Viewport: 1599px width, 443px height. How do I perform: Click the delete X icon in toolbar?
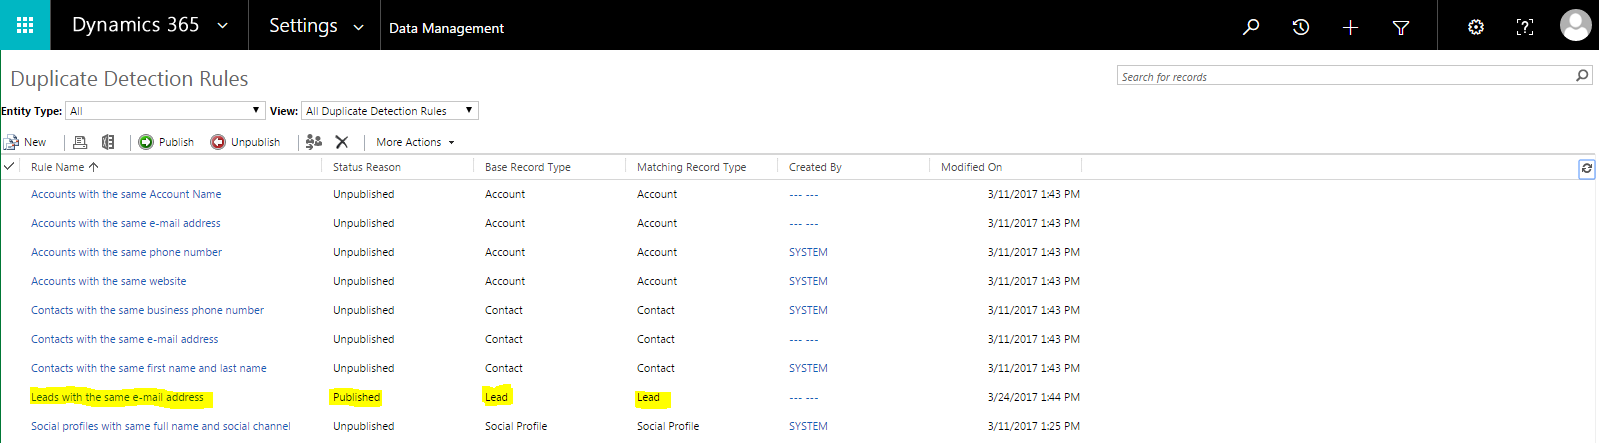(342, 142)
